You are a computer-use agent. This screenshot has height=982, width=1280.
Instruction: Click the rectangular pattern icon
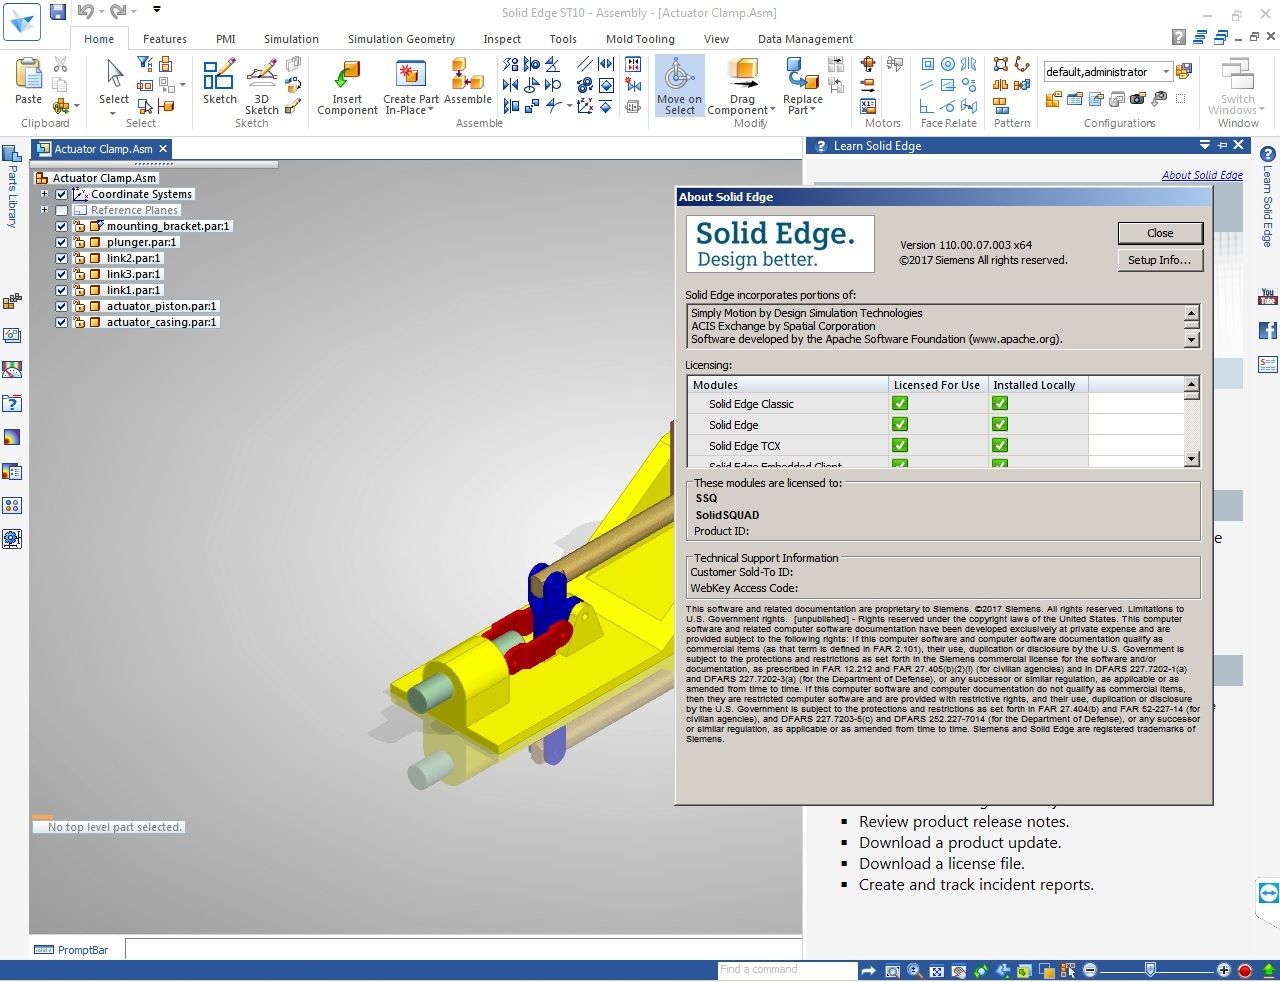[x=1000, y=64]
